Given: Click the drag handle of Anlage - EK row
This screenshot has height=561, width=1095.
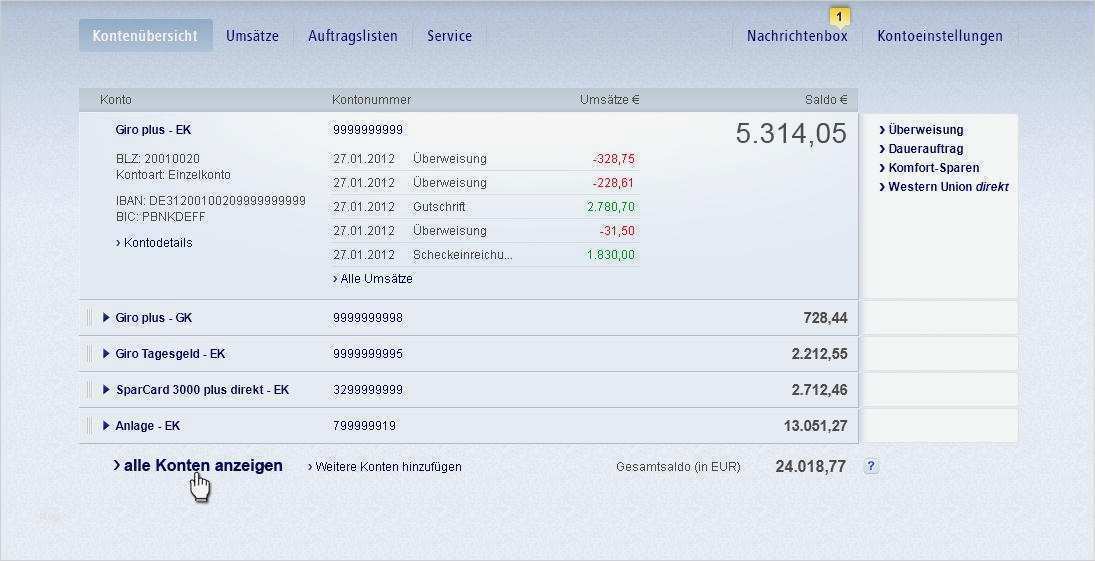Looking at the screenshot, I should point(89,425).
